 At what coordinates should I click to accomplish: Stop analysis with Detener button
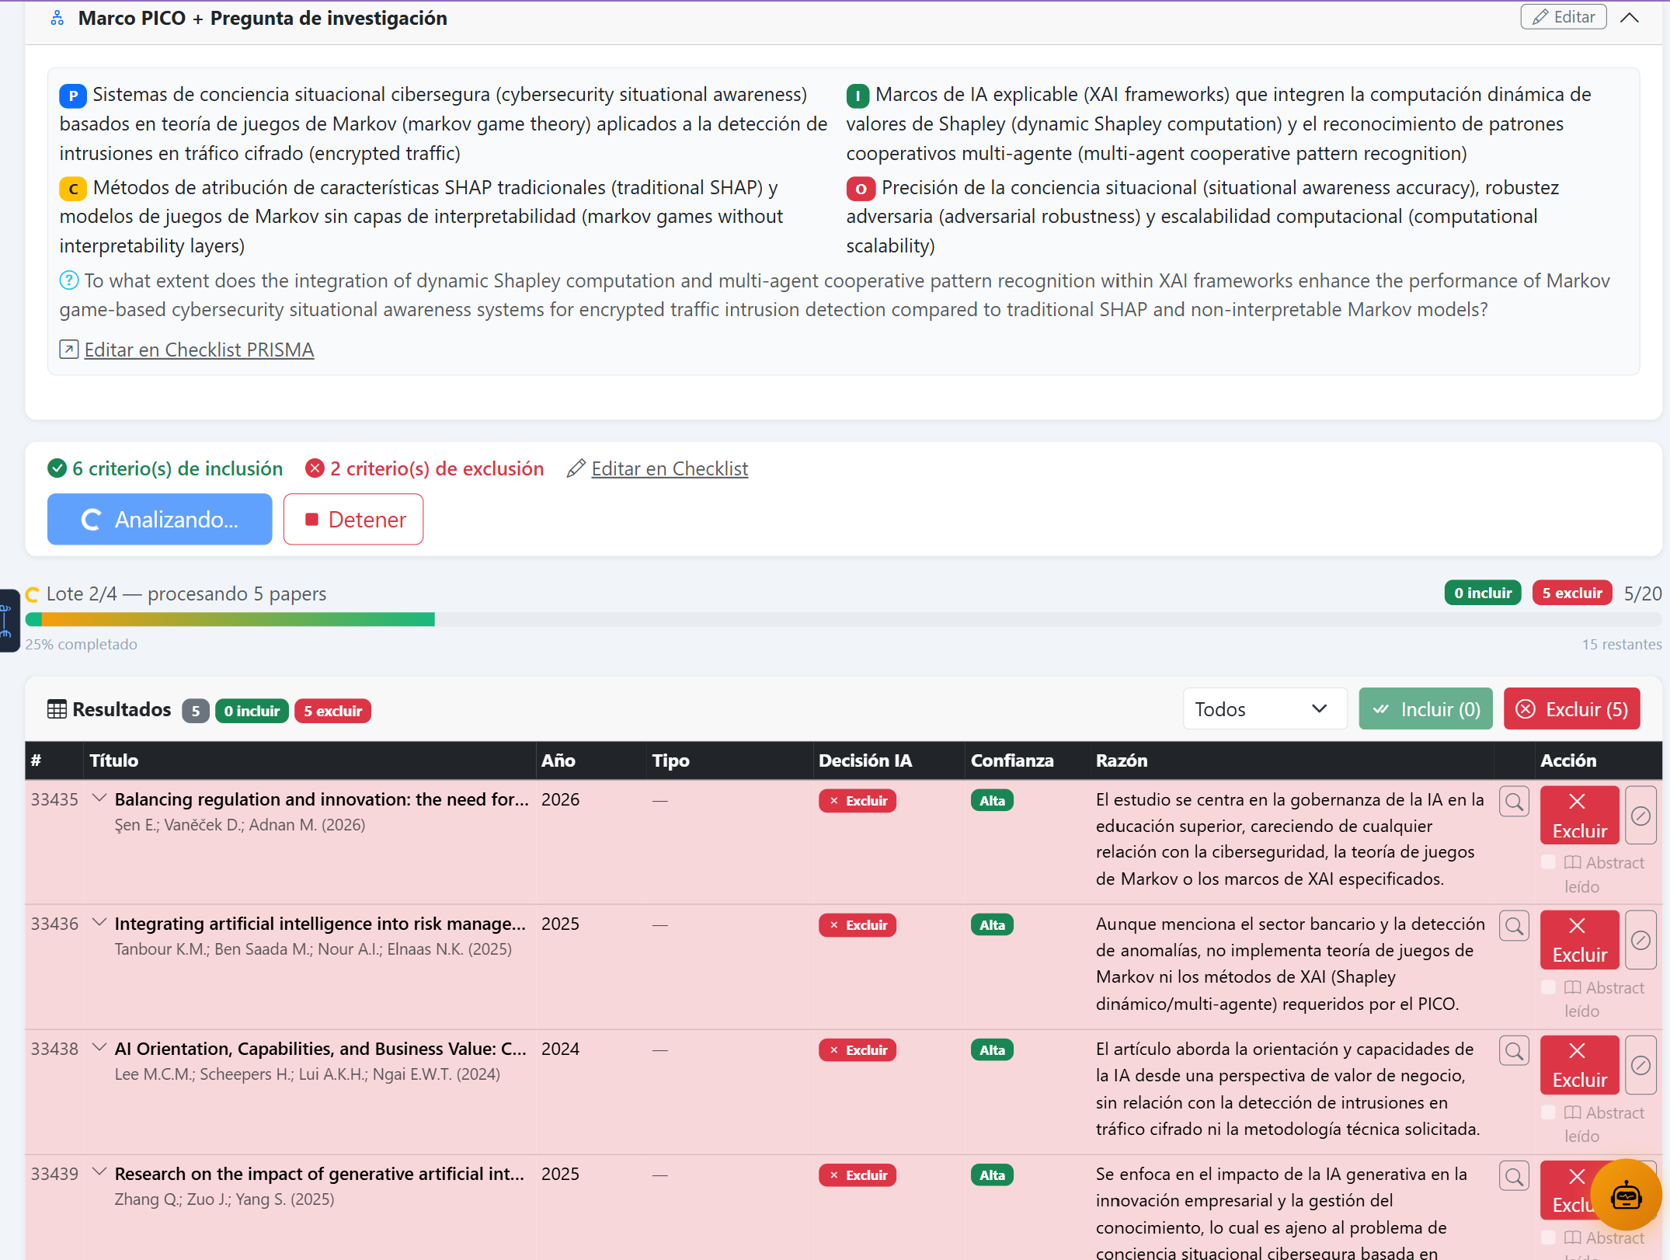pyautogui.click(x=353, y=519)
